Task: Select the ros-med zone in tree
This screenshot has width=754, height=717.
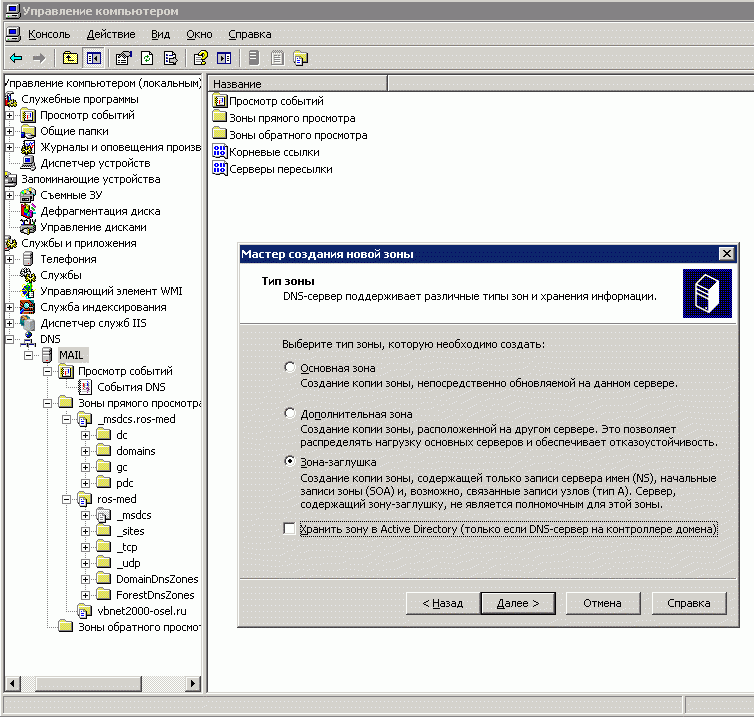Action: pyautogui.click(x=116, y=499)
